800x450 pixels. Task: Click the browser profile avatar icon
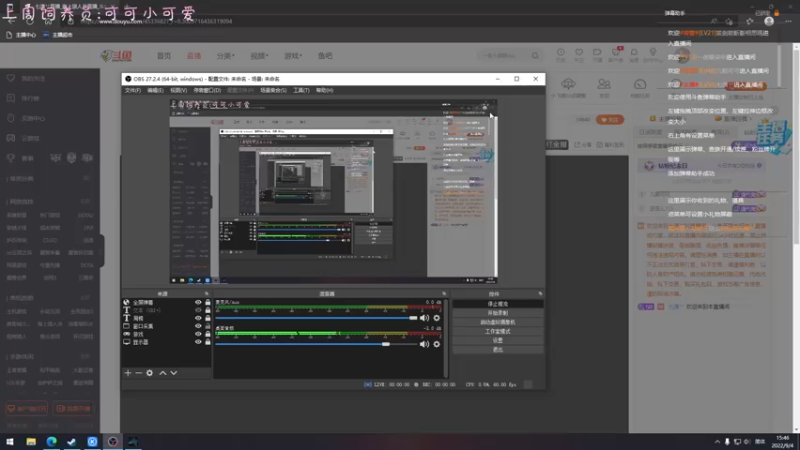(x=769, y=21)
